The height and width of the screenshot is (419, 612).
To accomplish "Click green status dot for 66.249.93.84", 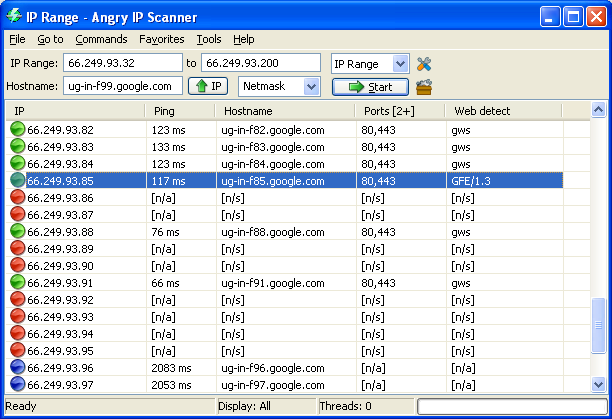I will click(17, 163).
